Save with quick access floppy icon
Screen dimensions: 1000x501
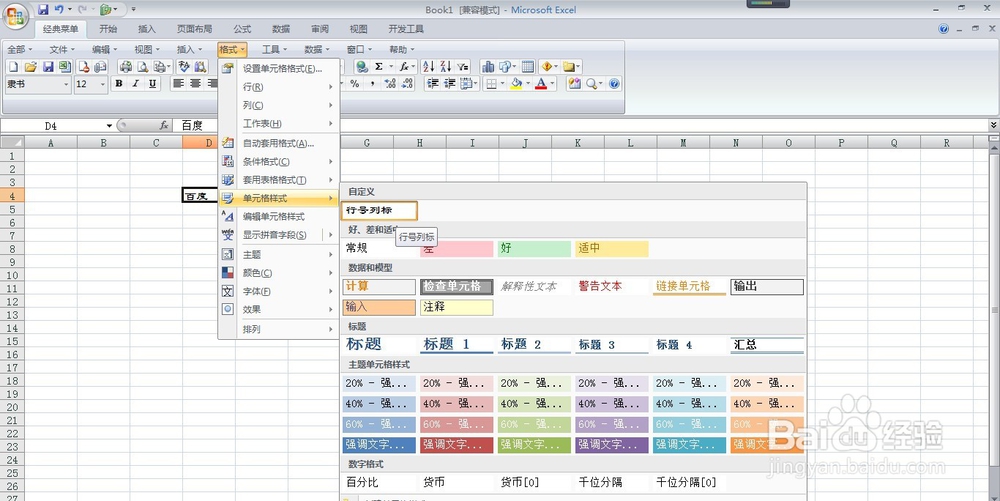click(x=43, y=9)
